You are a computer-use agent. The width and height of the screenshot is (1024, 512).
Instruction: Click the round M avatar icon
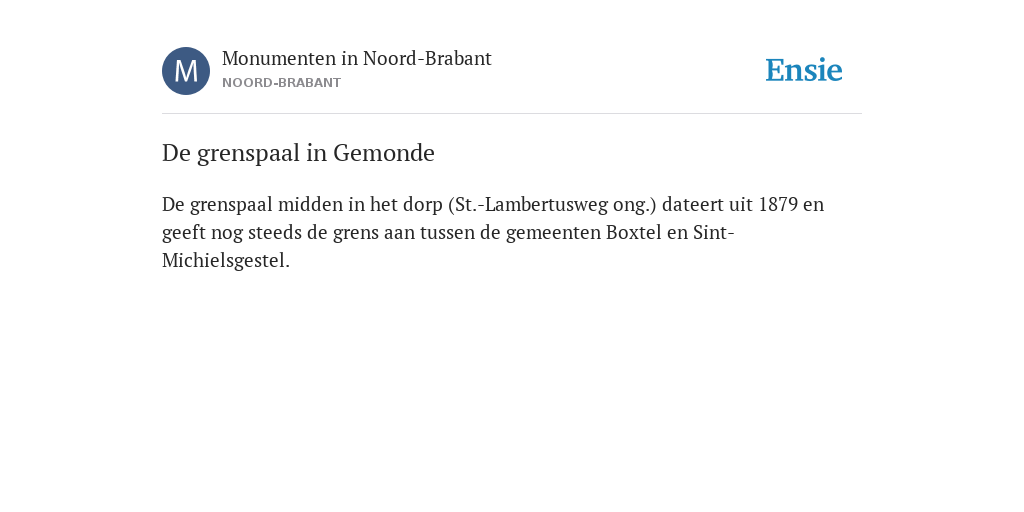point(186,71)
